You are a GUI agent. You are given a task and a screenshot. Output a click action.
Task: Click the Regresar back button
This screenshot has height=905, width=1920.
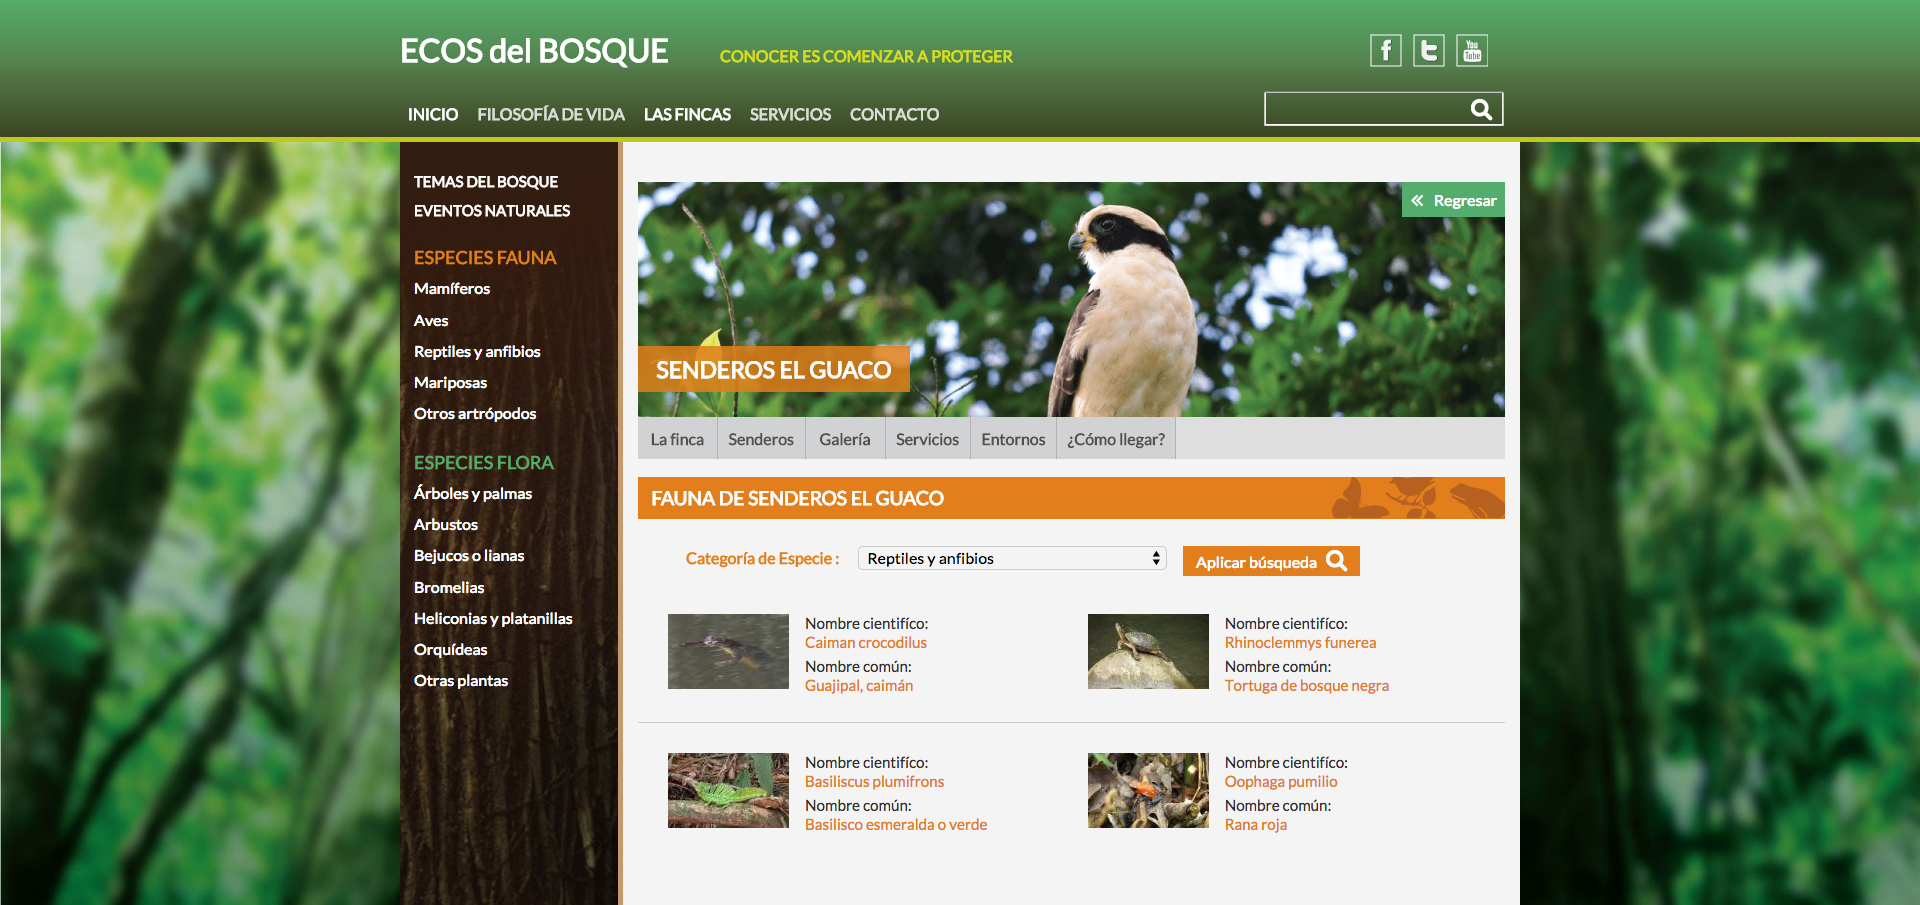[x=1453, y=201]
